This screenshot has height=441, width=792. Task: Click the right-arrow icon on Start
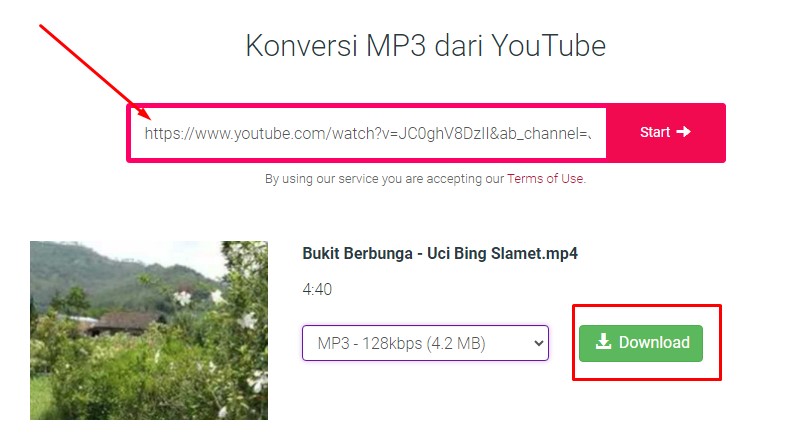683,132
